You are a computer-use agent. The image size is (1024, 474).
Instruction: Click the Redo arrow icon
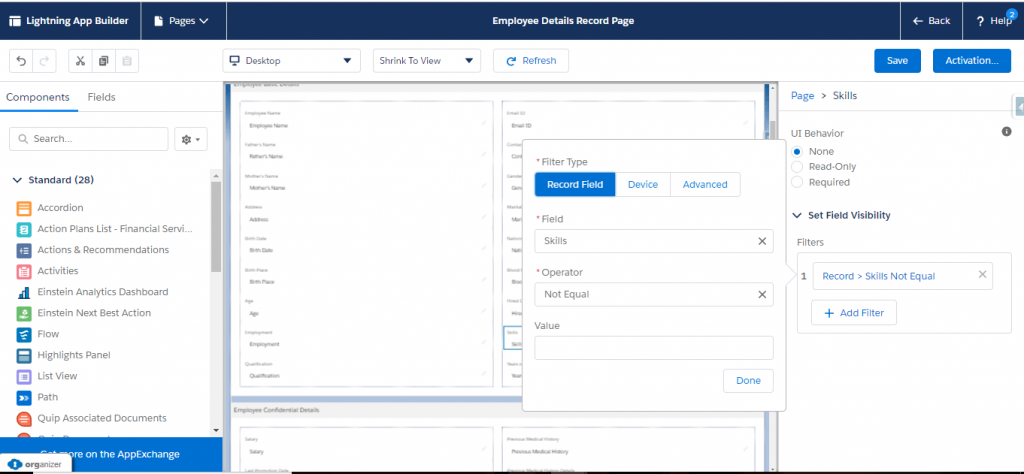(x=44, y=61)
